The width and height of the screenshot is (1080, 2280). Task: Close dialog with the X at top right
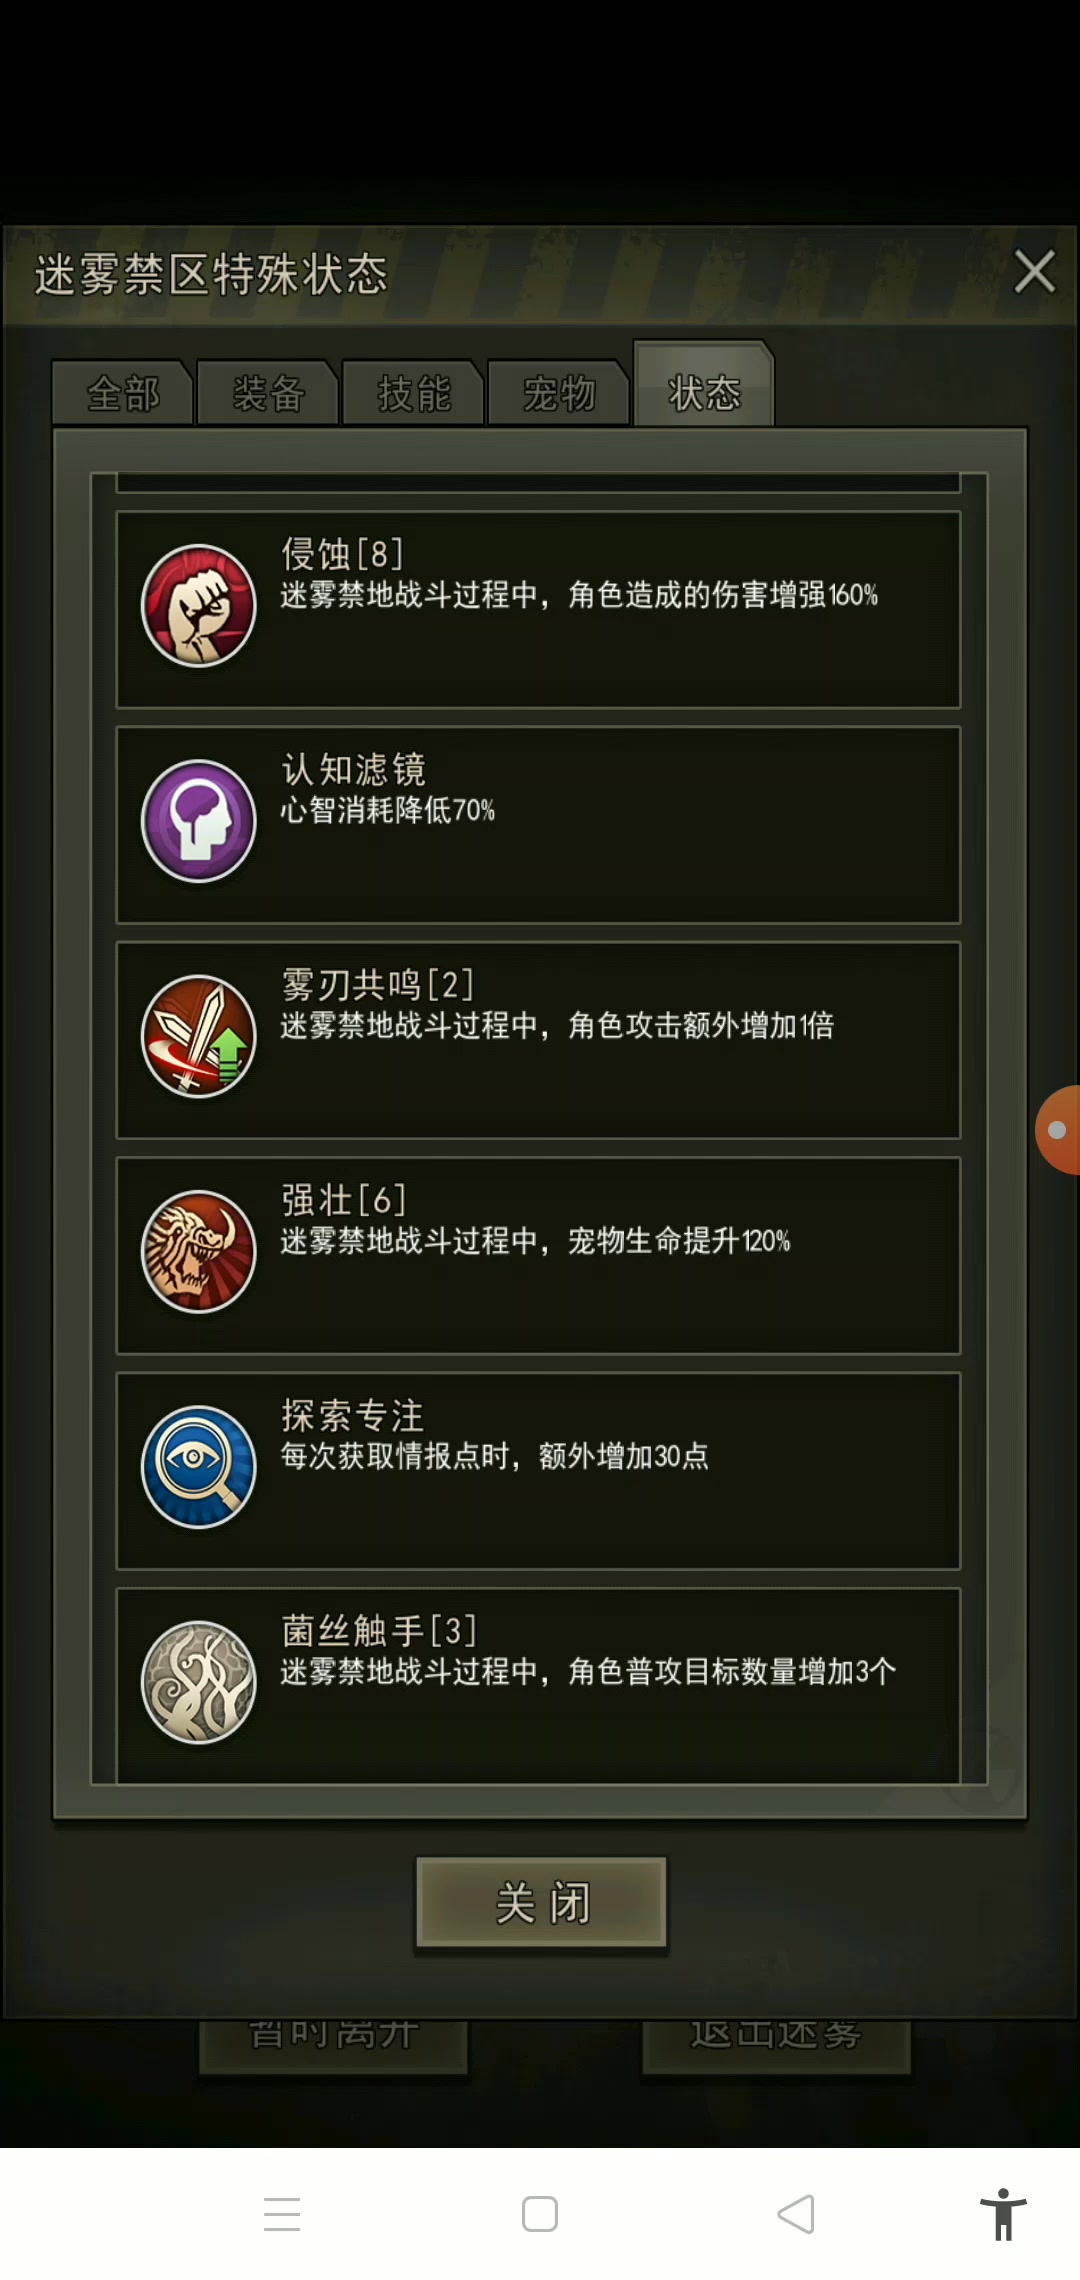1034,272
